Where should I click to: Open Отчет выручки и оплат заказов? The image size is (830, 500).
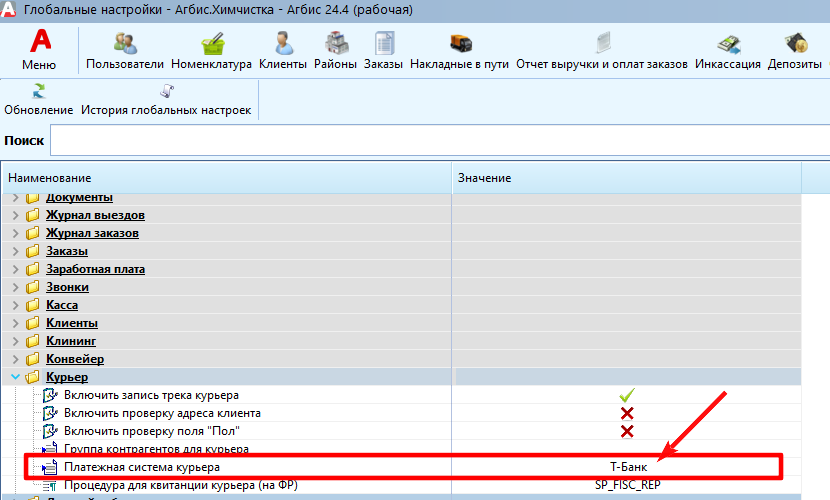pyautogui.click(x=601, y=52)
